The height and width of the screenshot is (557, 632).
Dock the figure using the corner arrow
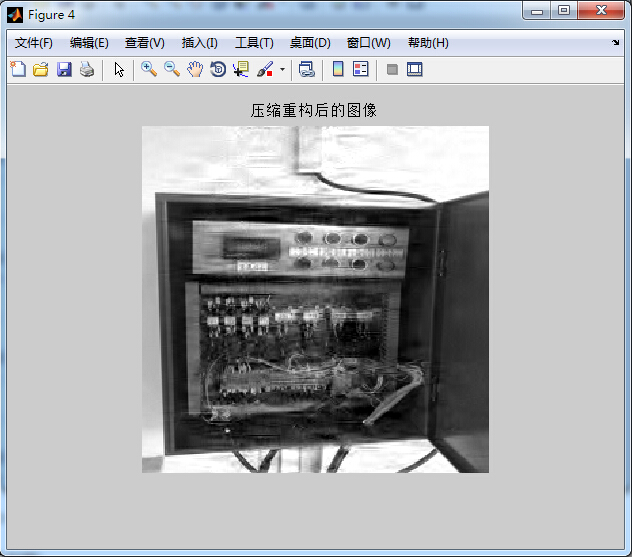click(x=615, y=42)
